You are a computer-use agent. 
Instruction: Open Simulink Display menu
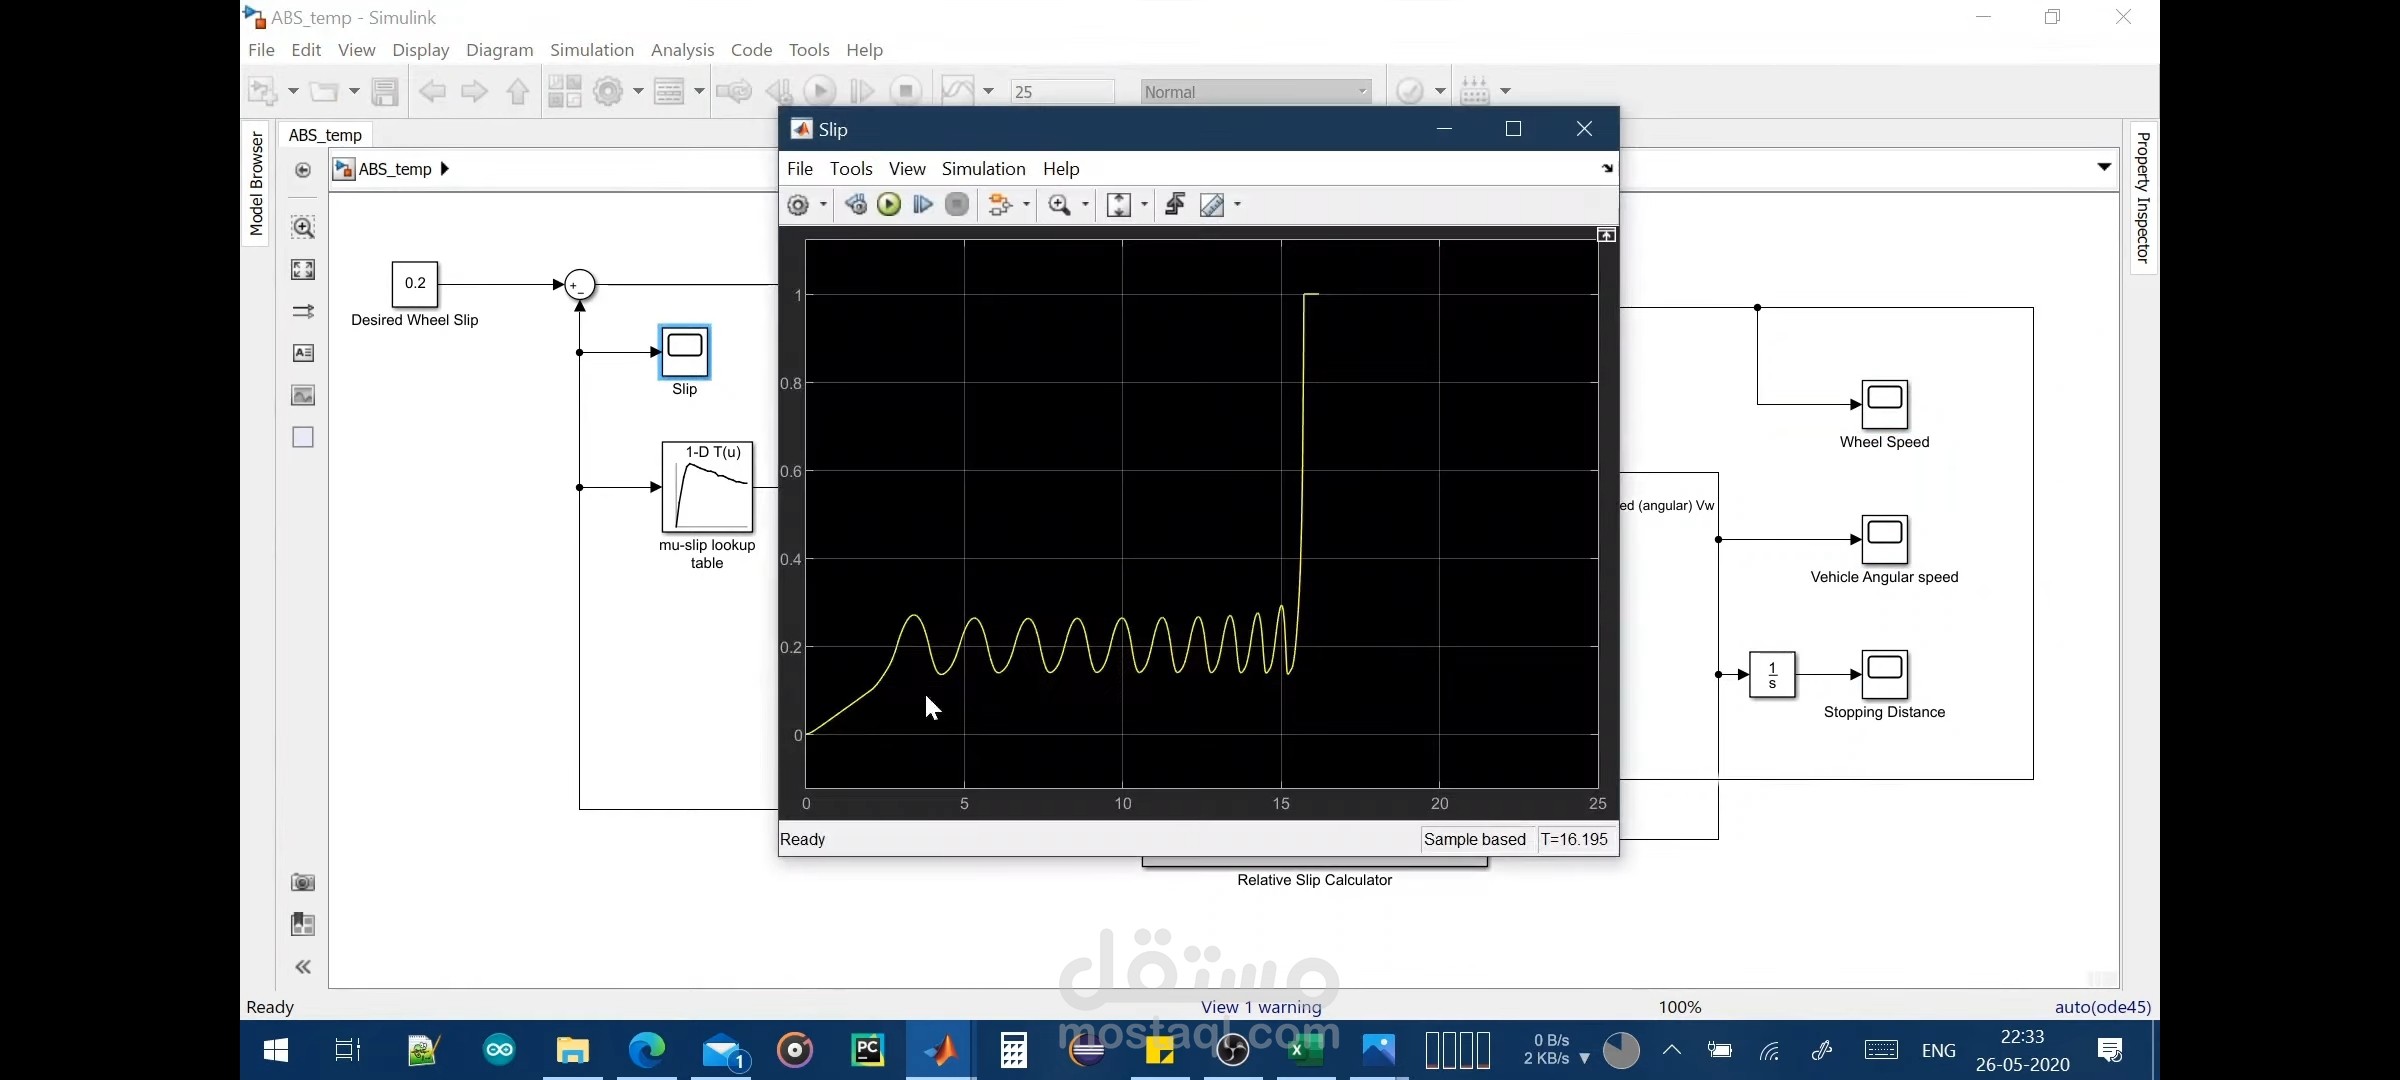tap(420, 50)
